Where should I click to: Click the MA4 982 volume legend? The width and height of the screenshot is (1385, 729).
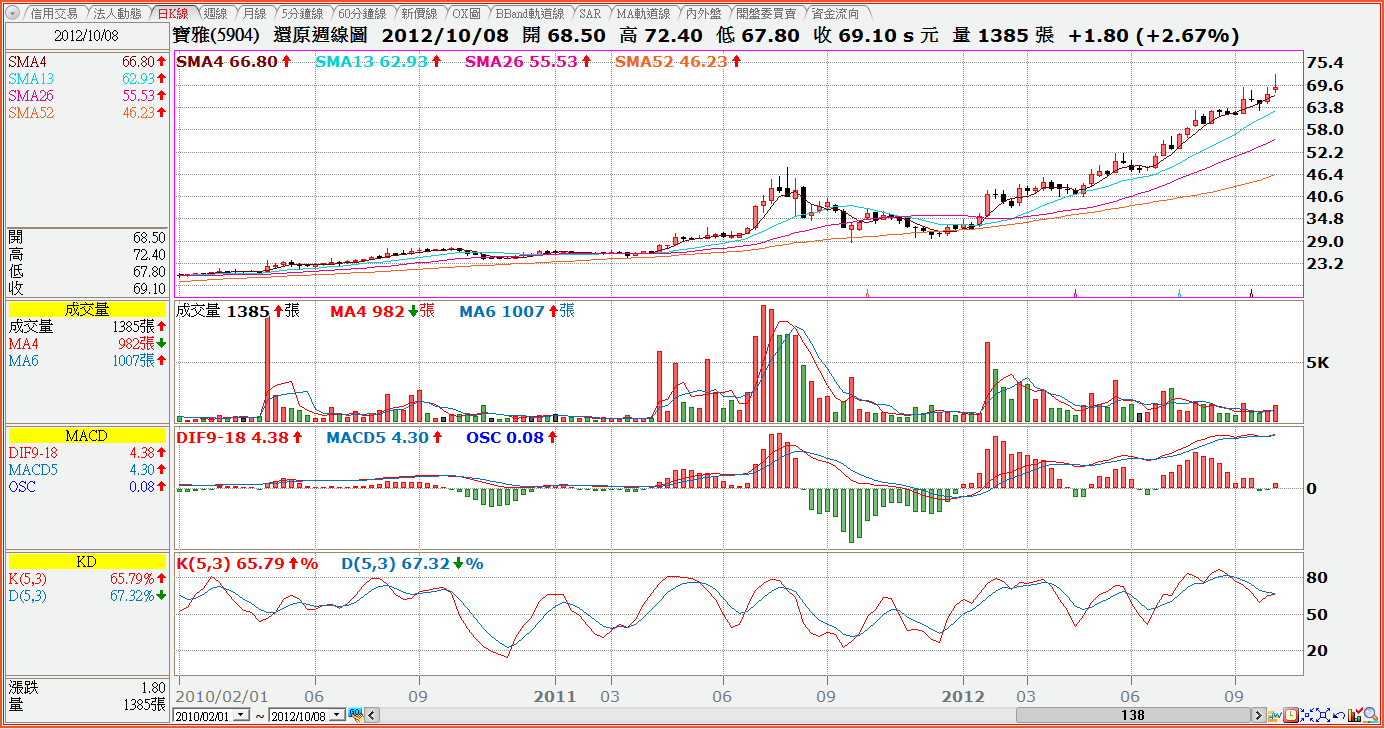click(x=382, y=311)
